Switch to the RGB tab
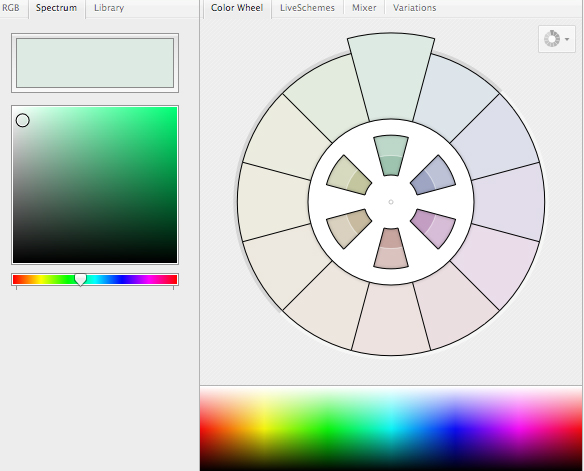 click(10, 8)
